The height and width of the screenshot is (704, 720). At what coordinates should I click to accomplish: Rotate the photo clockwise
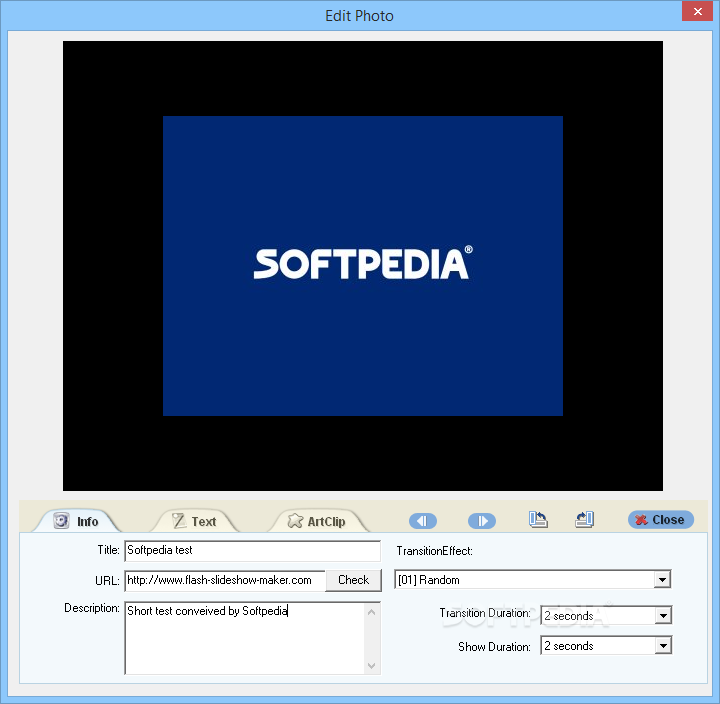585,520
